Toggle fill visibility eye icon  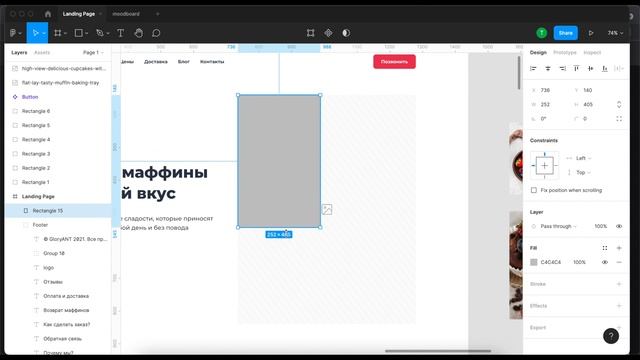[x=605, y=262]
